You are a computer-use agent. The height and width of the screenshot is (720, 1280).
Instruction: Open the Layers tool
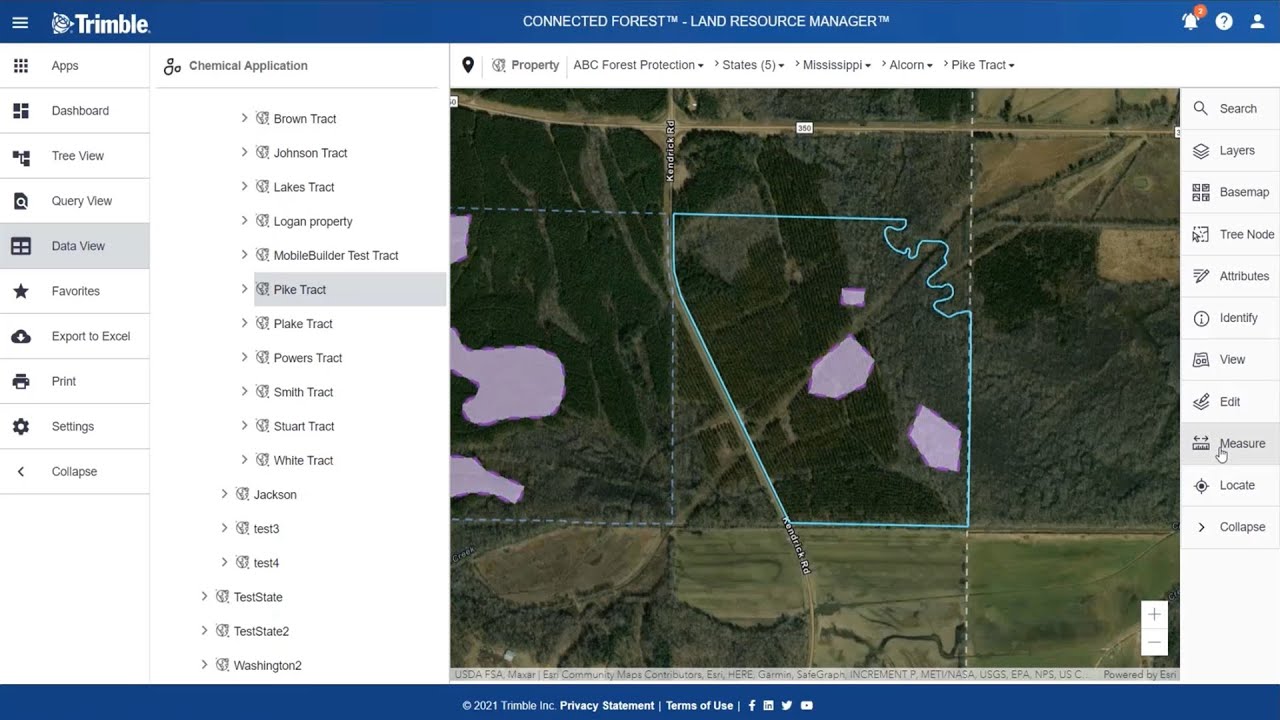[1230, 151]
